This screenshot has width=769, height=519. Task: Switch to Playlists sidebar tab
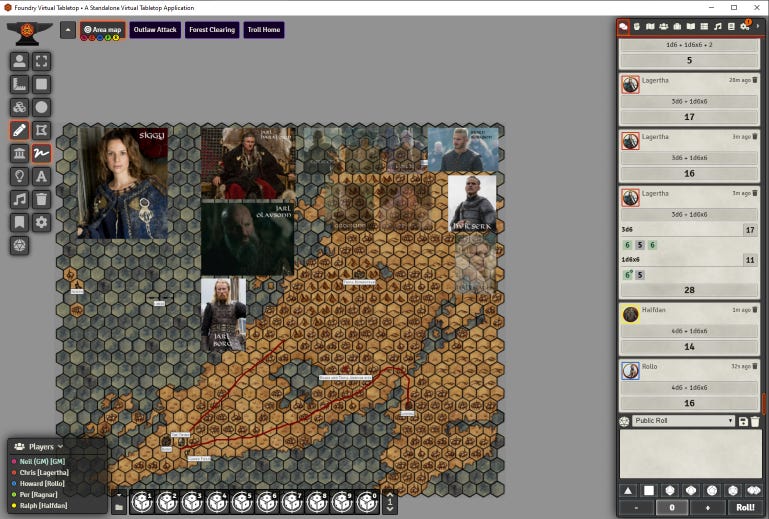click(x=718, y=26)
